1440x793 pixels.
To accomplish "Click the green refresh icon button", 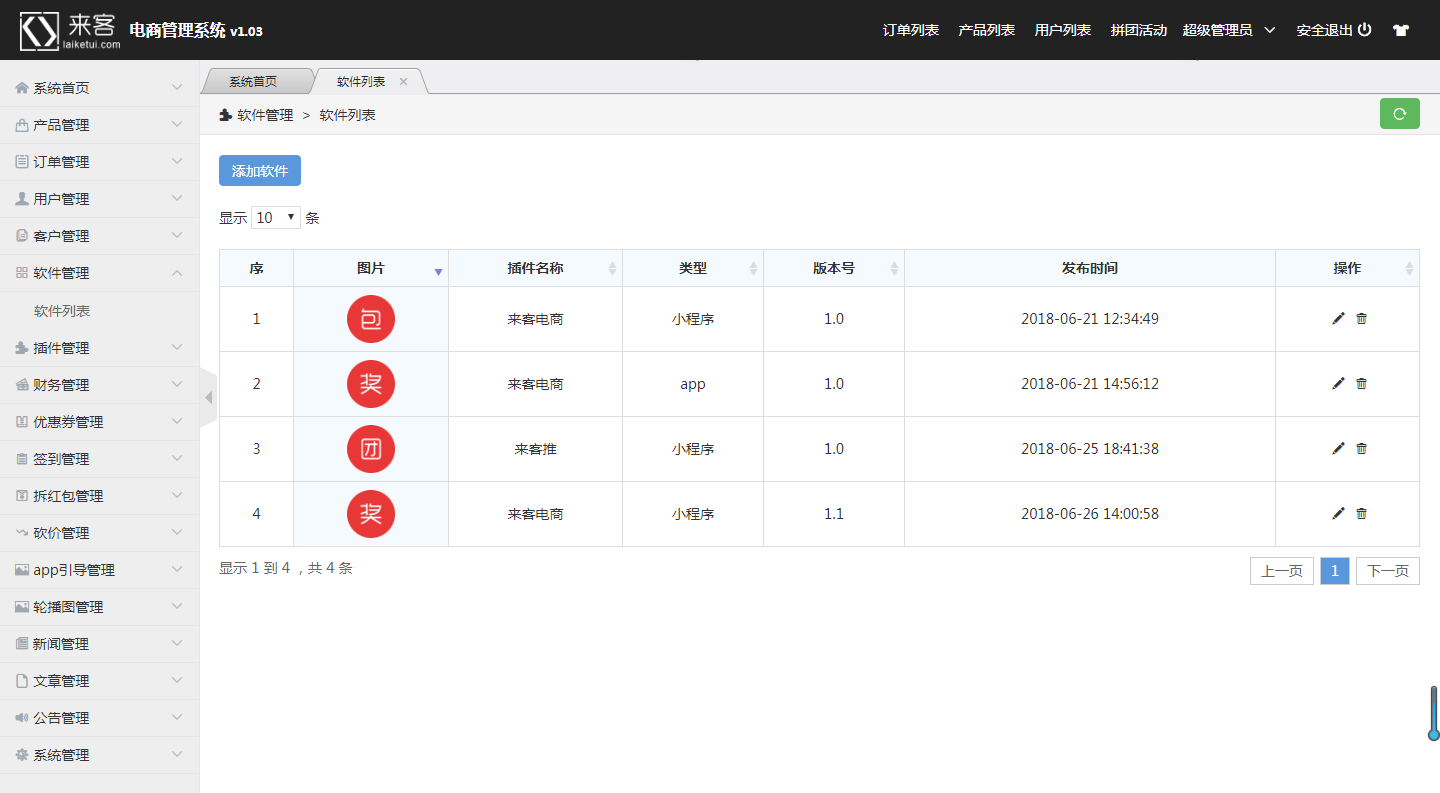I will click(x=1399, y=114).
